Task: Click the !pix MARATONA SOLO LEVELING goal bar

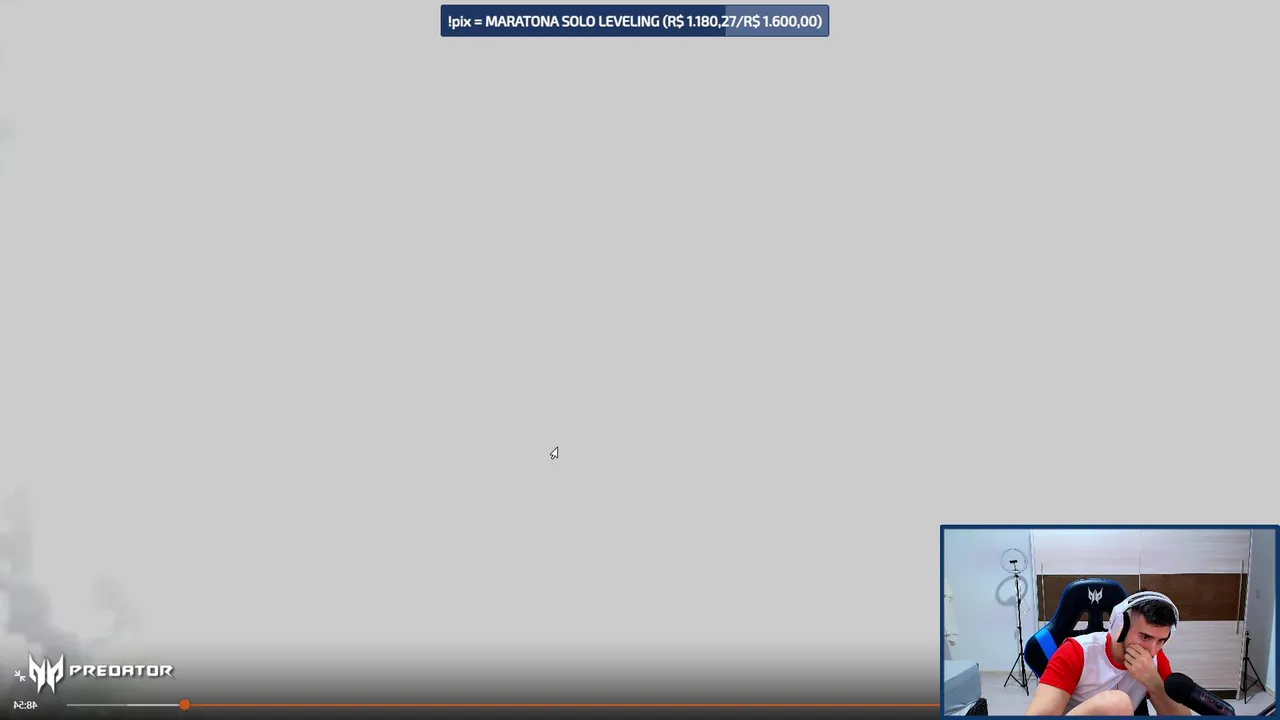Action: (635, 21)
